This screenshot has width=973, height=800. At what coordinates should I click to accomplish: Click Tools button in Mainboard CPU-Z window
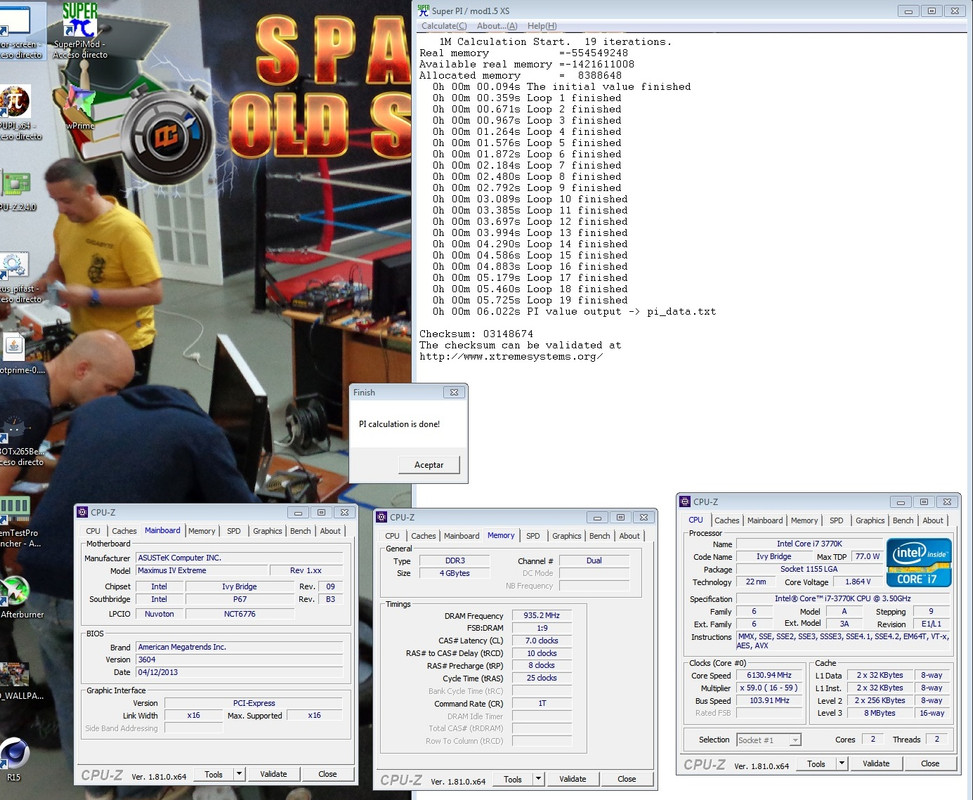tap(213, 774)
